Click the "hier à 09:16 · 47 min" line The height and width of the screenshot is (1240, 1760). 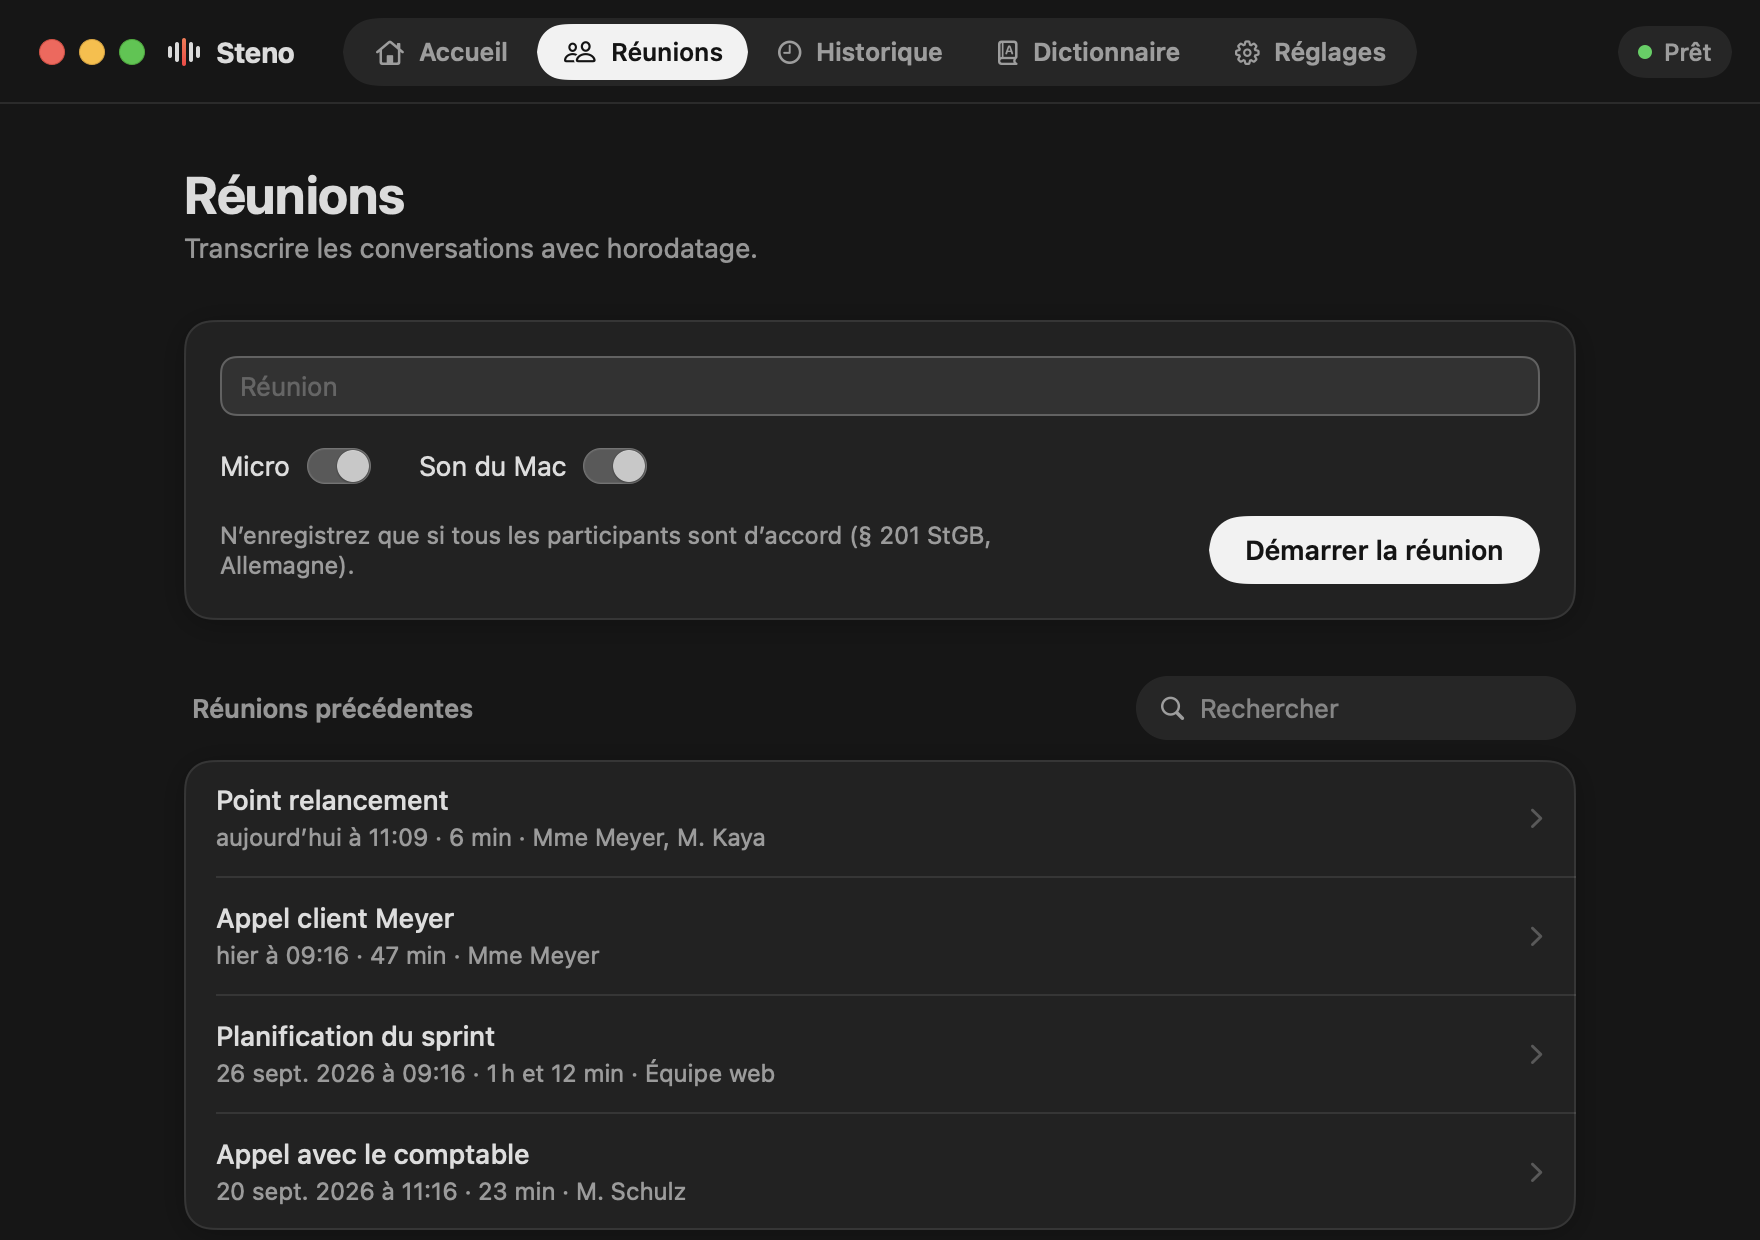(x=407, y=955)
